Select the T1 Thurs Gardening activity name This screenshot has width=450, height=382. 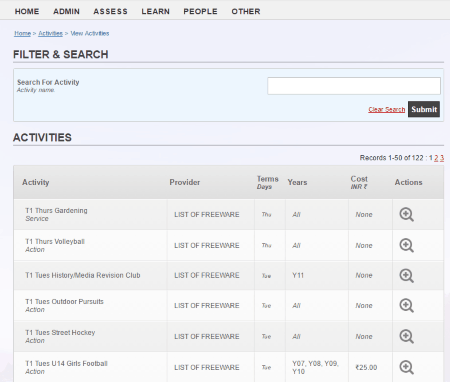pos(56,211)
